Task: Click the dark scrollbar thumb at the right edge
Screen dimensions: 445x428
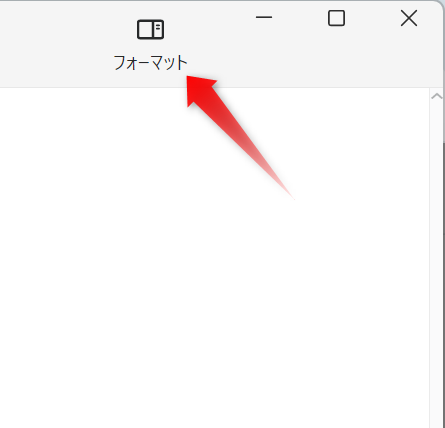Action: coord(444,283)
